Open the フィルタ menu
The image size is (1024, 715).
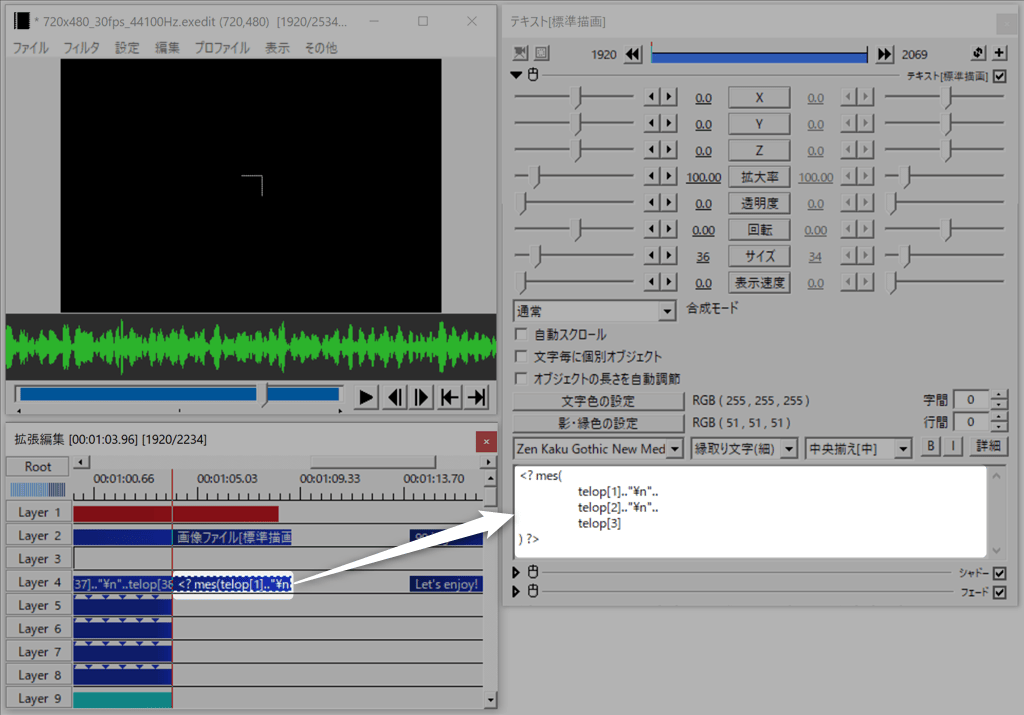[x=81, y=47]
